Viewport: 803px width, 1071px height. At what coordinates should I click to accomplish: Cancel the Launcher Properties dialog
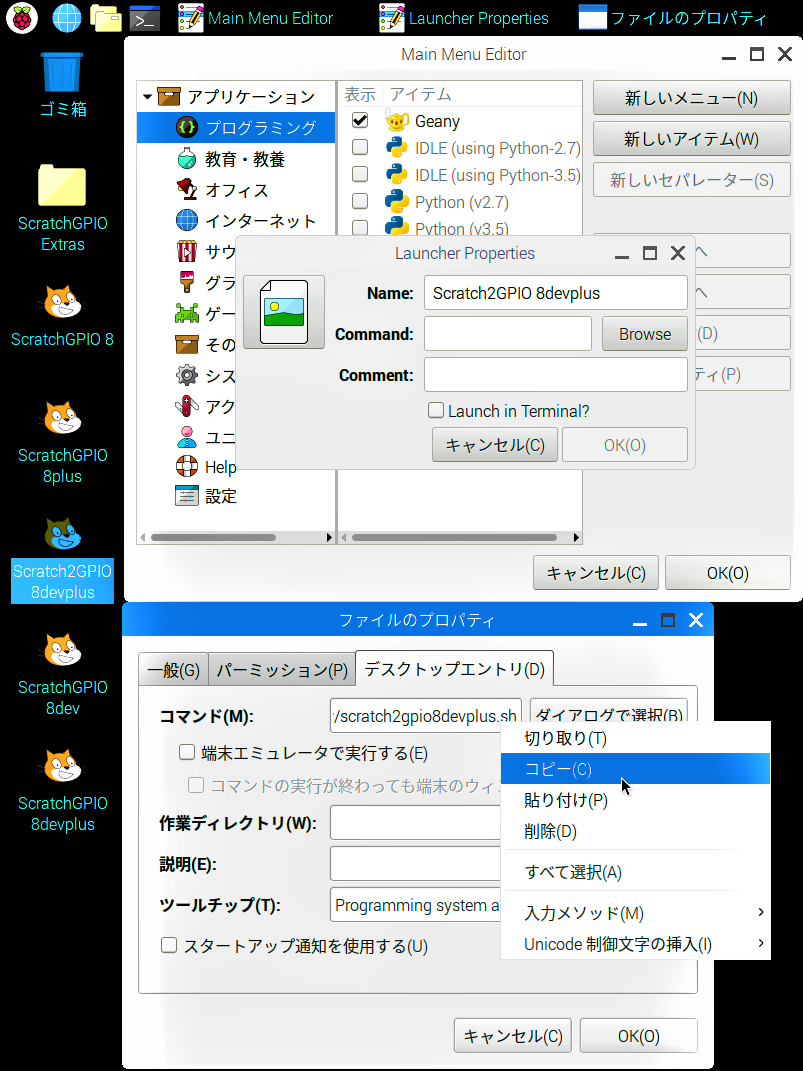pos(495,445)
